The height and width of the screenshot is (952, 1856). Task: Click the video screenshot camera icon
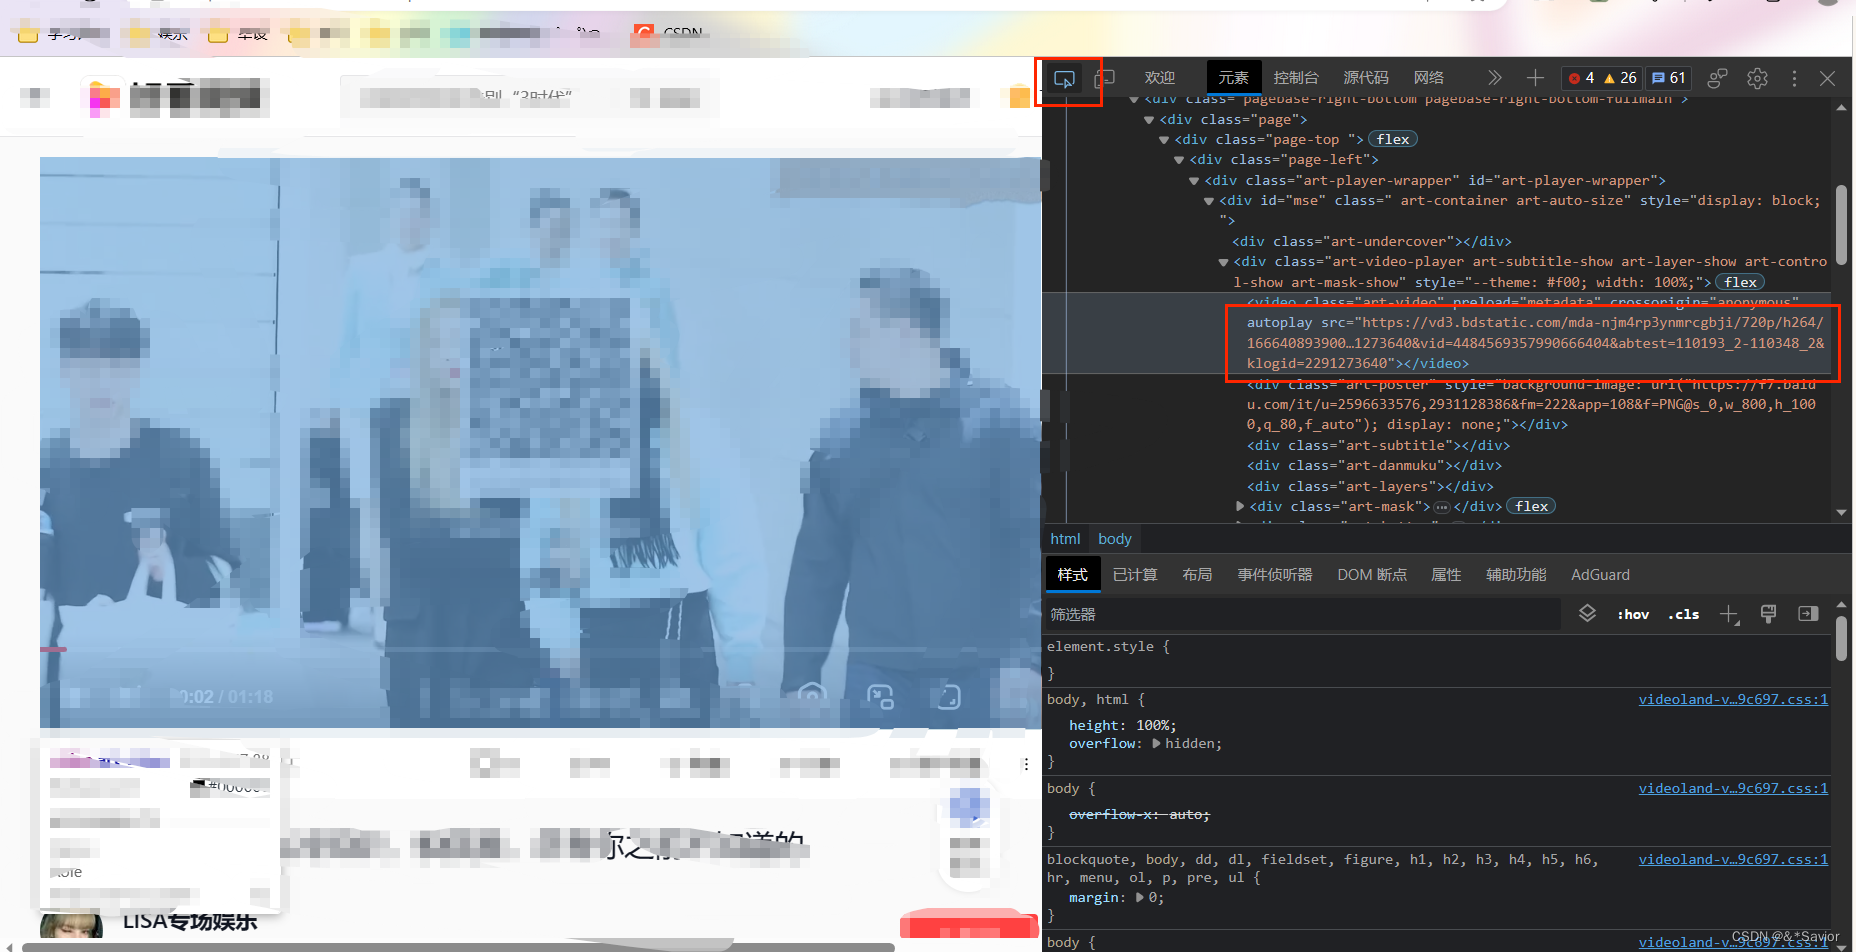click(812, 696)
